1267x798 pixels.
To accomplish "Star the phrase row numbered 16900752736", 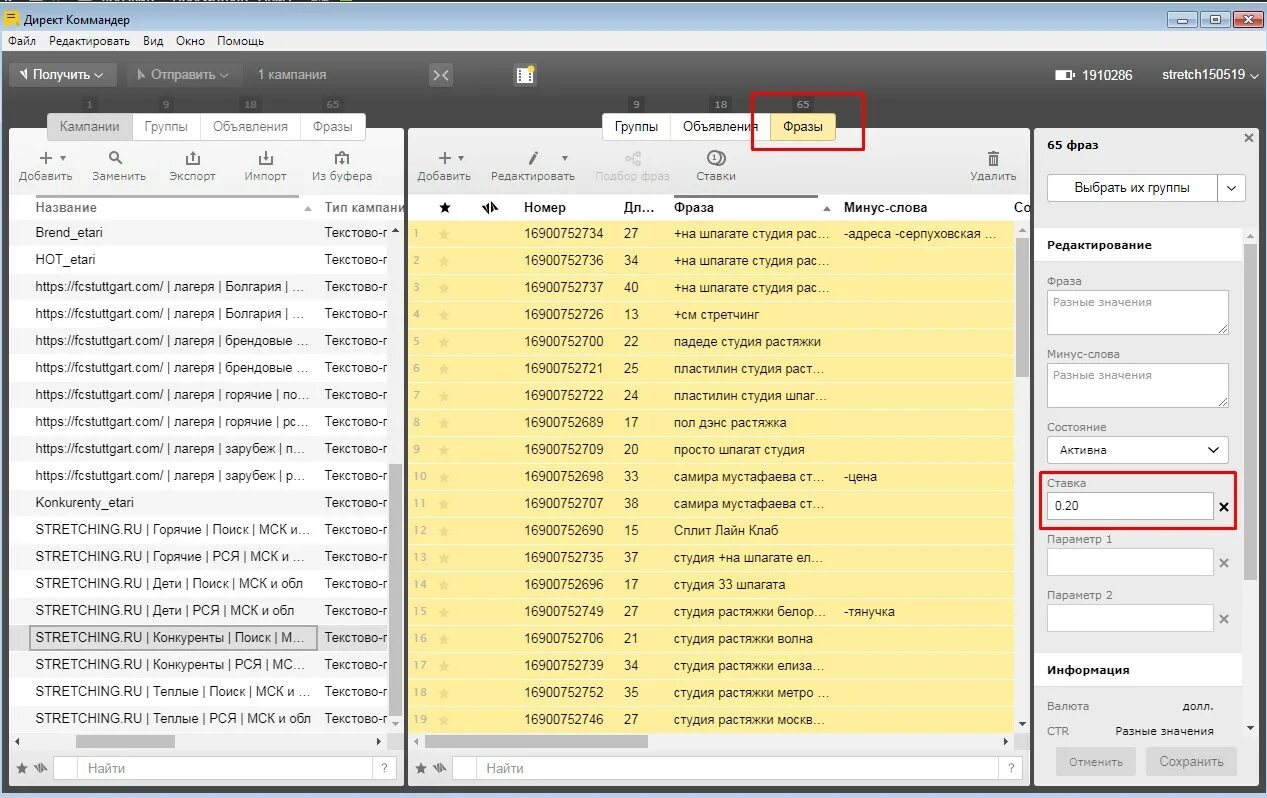I will coord(445,261).
